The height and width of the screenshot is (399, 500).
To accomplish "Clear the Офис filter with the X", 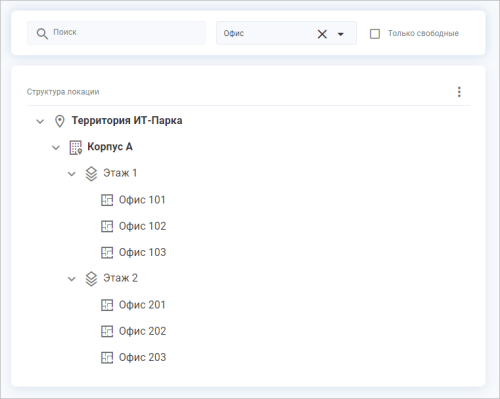I will (322, 34).
